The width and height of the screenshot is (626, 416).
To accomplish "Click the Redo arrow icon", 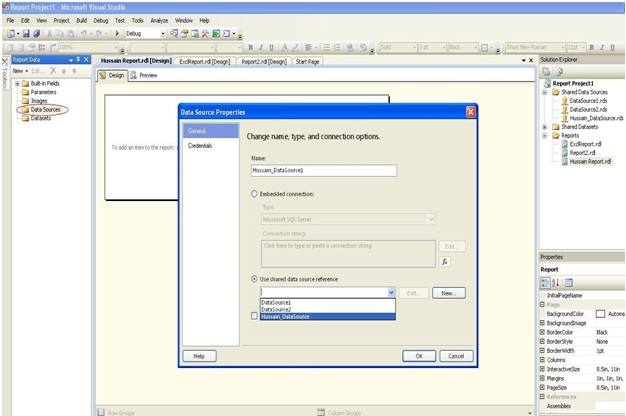I will click(99, 34).
